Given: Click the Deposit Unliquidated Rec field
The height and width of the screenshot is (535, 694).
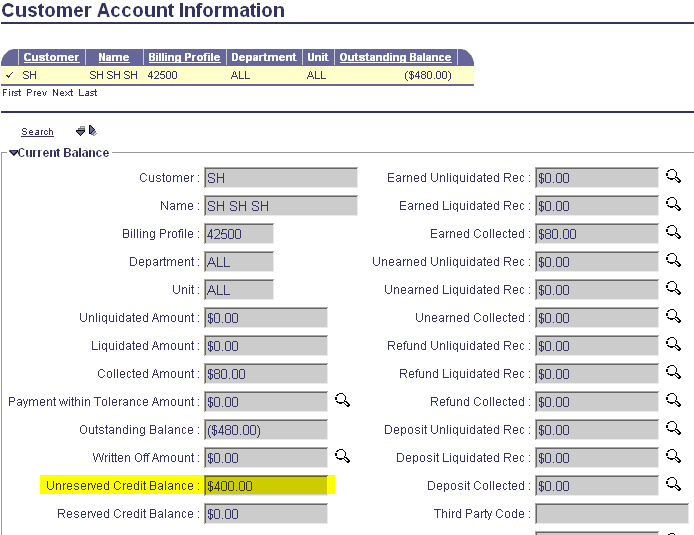Looking at the screenshot, I should 597,430.
